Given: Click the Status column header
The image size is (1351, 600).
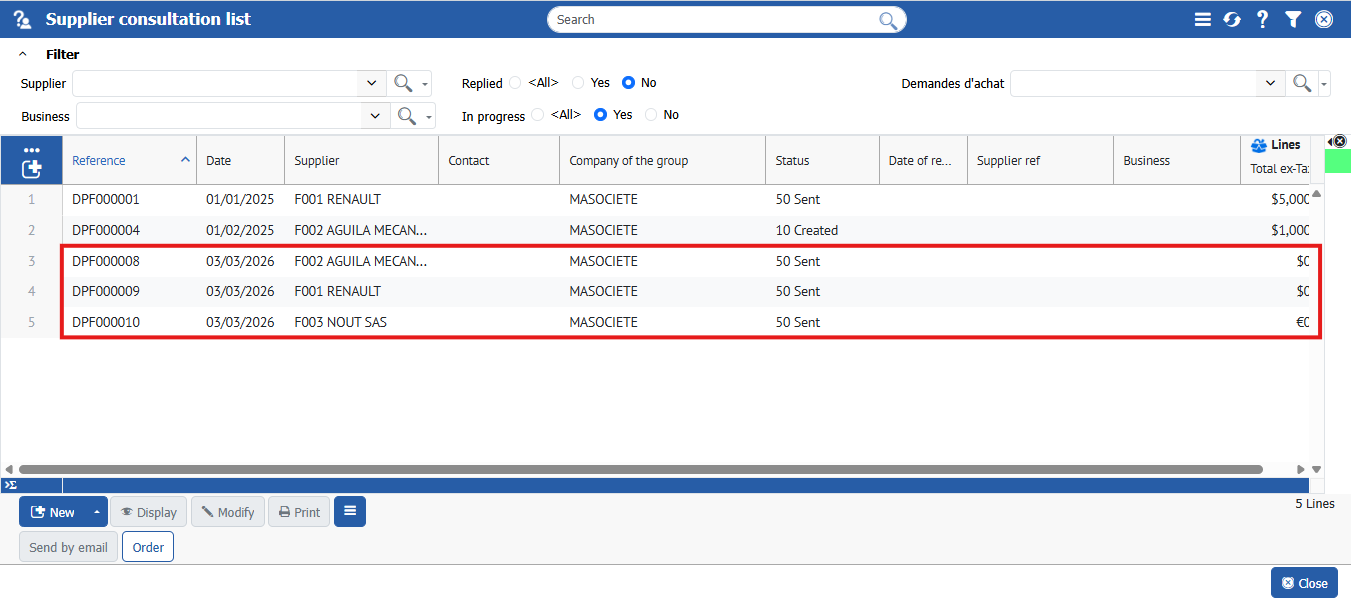Looking at the screenshot, I should tap(792, 160).
